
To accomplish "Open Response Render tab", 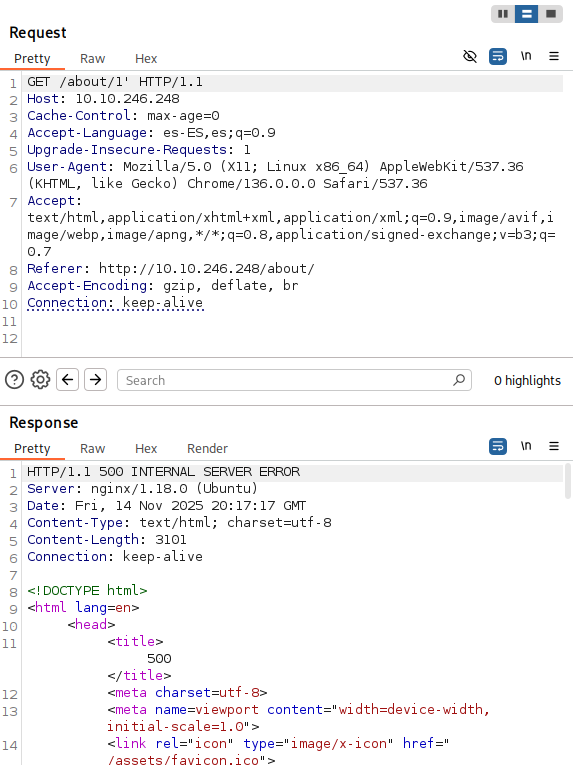I will (207, 448).
